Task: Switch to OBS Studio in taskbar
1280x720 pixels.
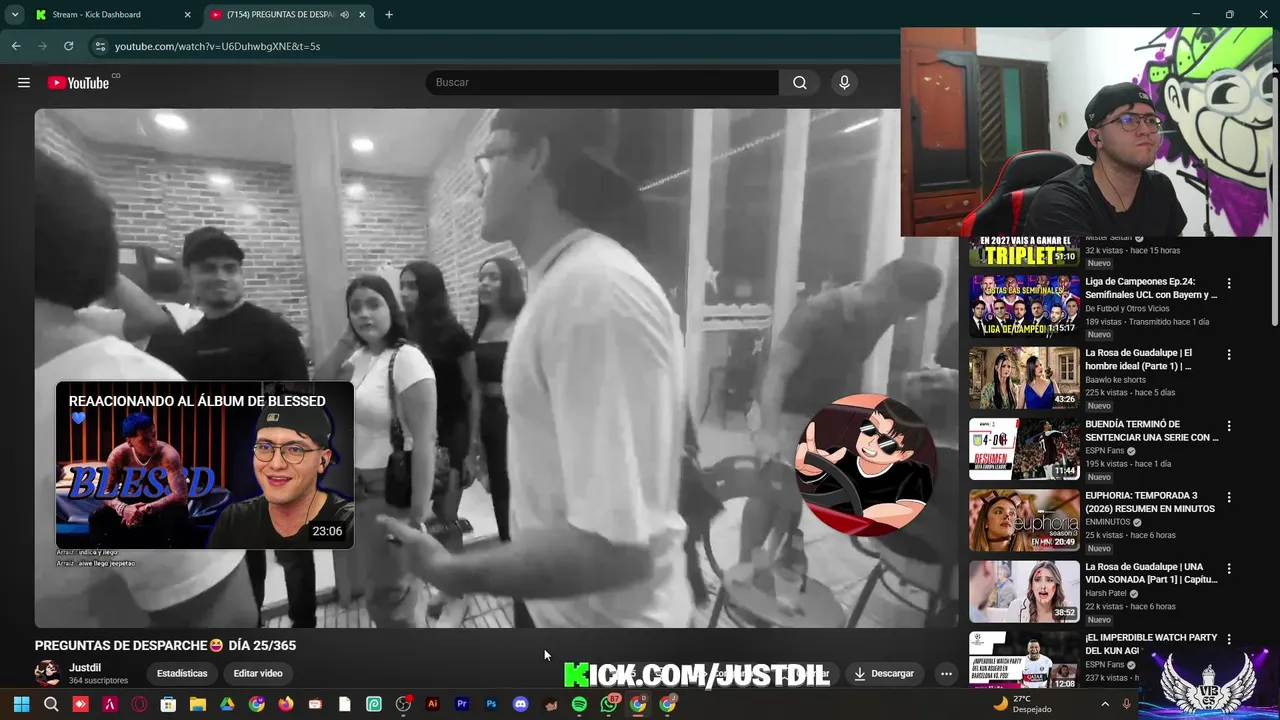Action: (x=403, y=704)
